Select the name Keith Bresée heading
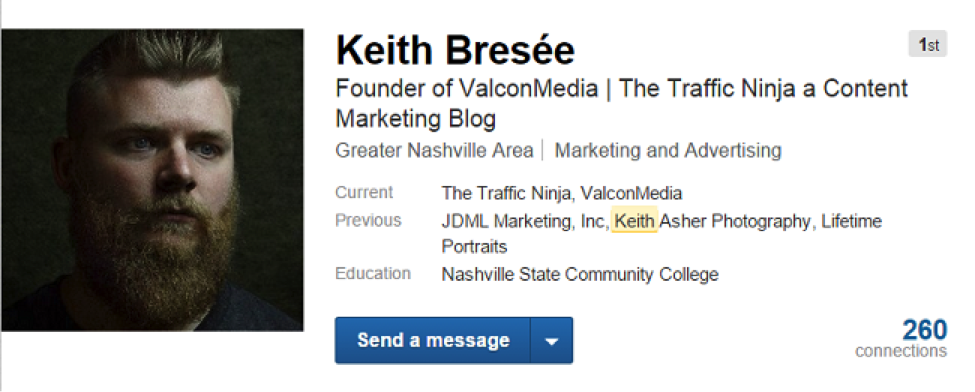This screenshot has height=392, width=975. point(455,50)
